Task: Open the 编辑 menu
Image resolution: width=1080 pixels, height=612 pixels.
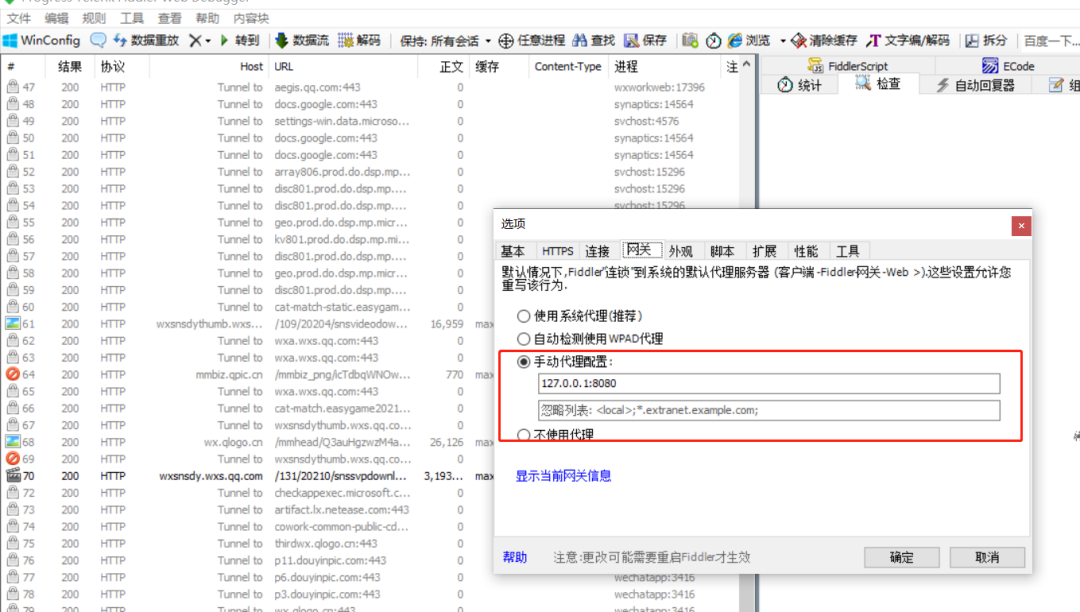Action: [56, 18]
